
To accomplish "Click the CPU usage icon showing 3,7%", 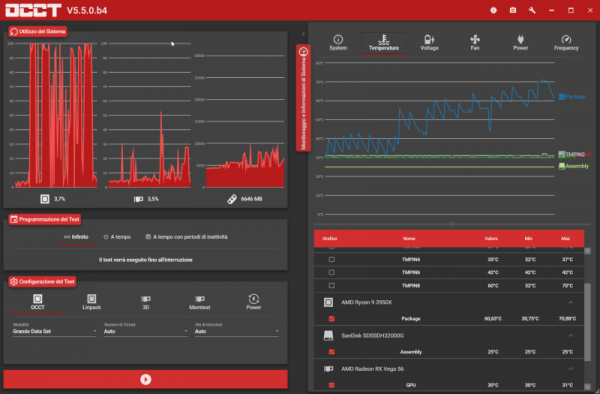I will [45, 199].
